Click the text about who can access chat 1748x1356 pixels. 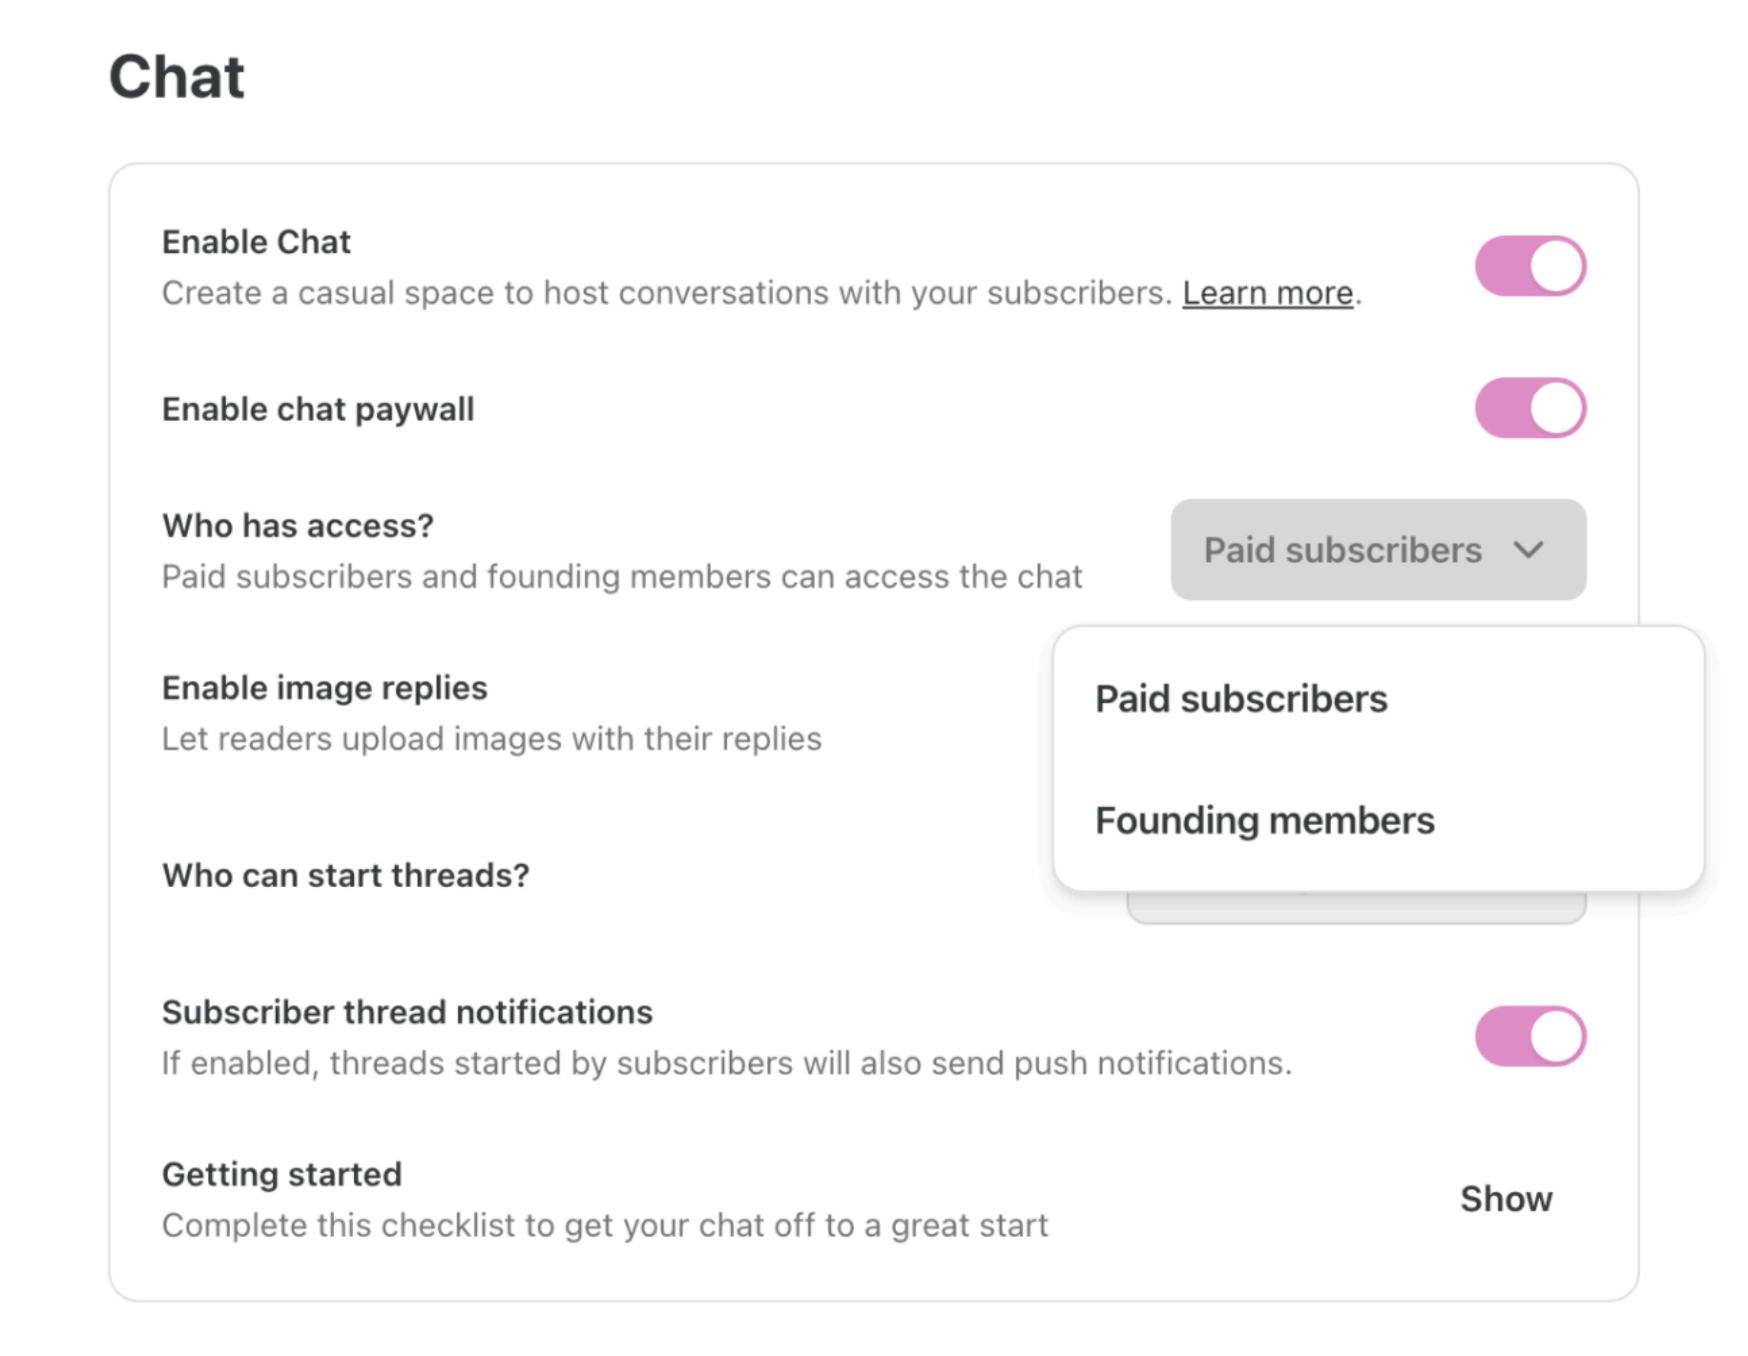[622, 577]
